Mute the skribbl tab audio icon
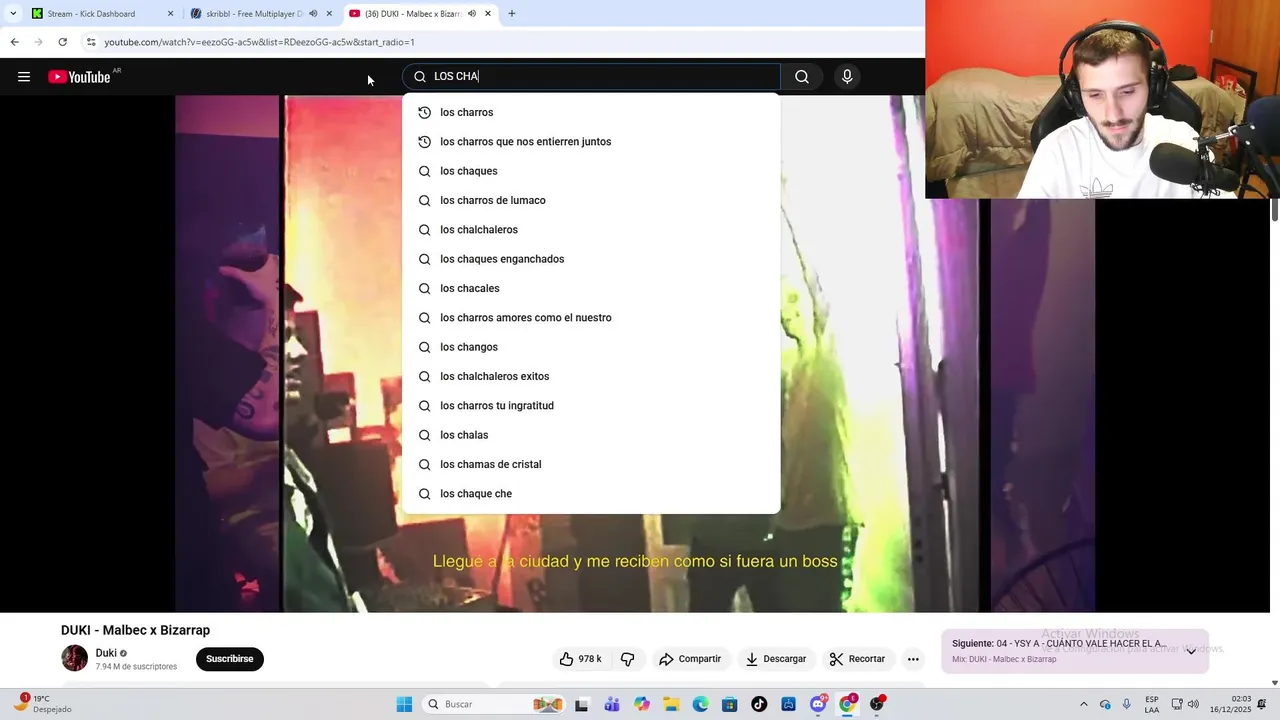The image size is (1280, 720). click(313, 14)
